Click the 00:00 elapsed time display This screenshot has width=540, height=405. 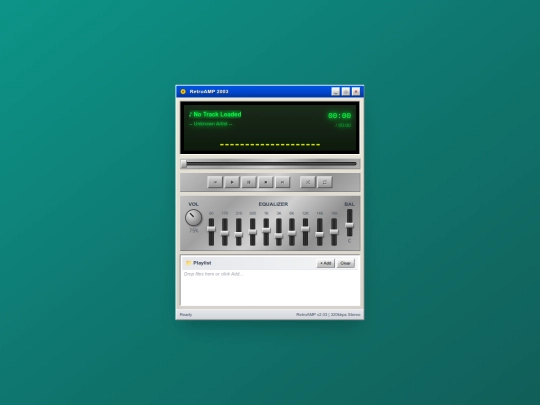pos(339,116)
